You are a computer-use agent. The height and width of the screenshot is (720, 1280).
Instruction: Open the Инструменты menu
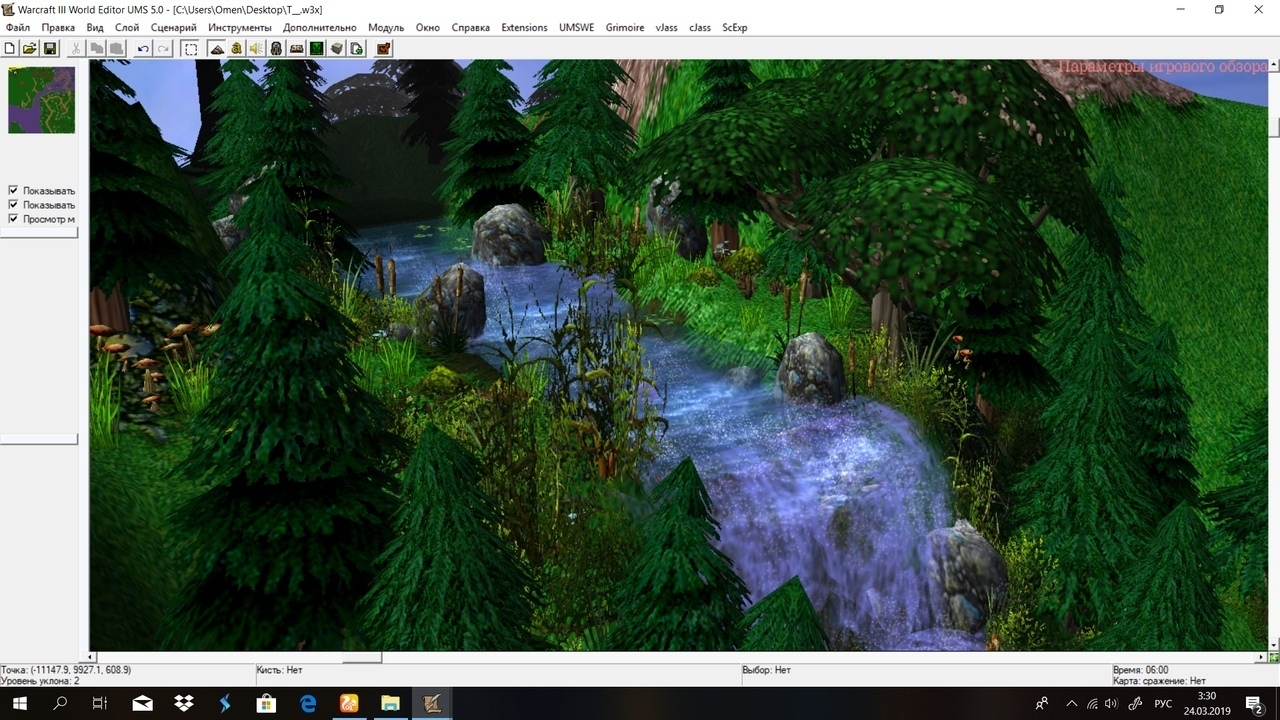(240, 27)
